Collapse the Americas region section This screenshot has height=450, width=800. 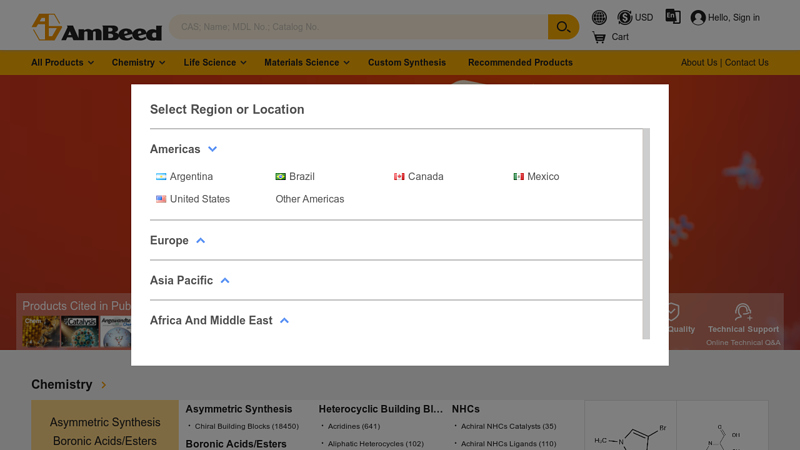(212, 149)
